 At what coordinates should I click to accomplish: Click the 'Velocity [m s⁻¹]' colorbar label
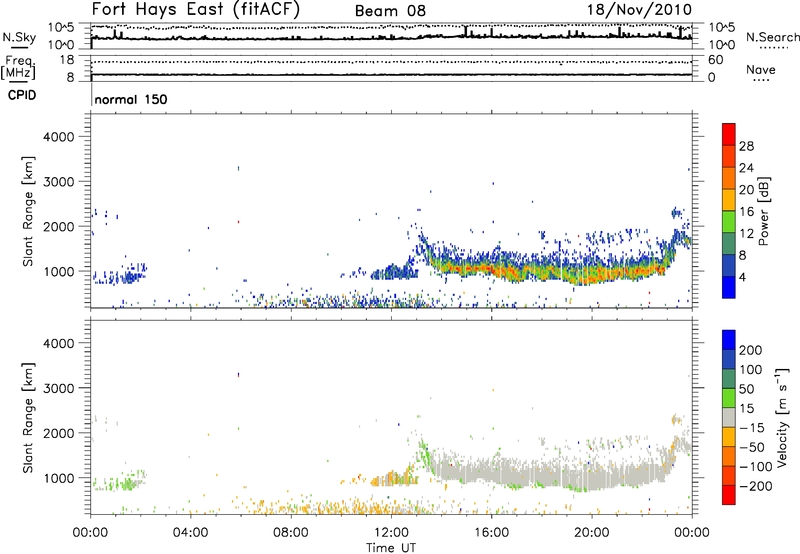[782, 418]
